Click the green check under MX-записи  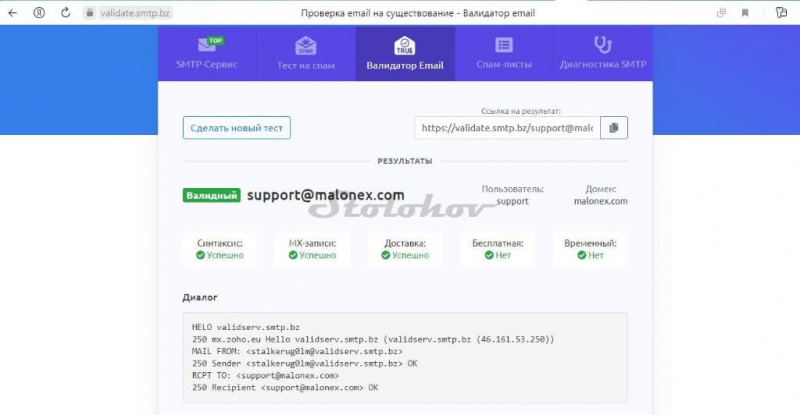[x=293, y=255]
